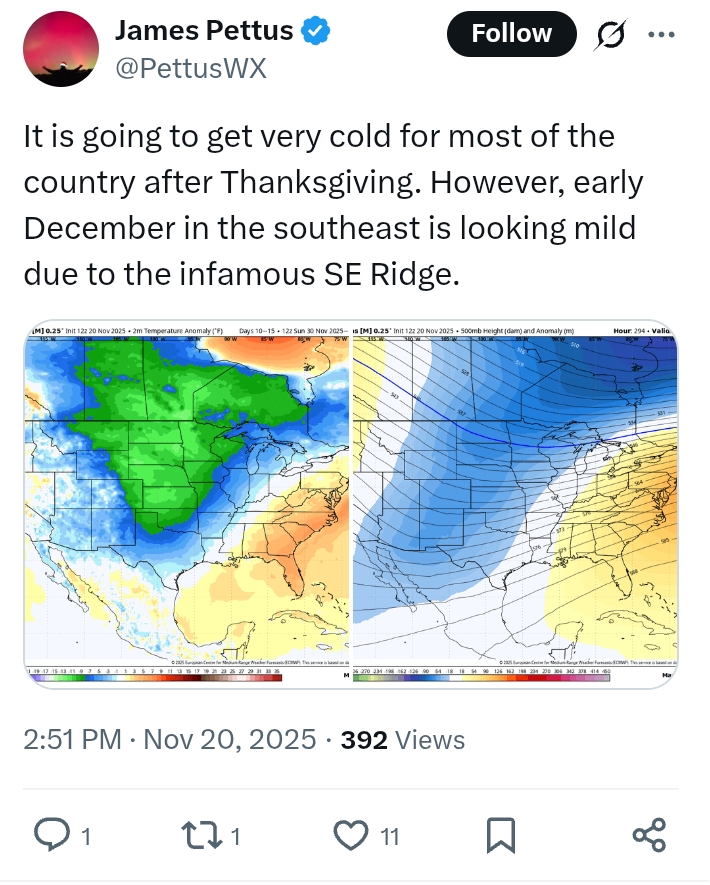Click the share icon

[x=650, y=834]
